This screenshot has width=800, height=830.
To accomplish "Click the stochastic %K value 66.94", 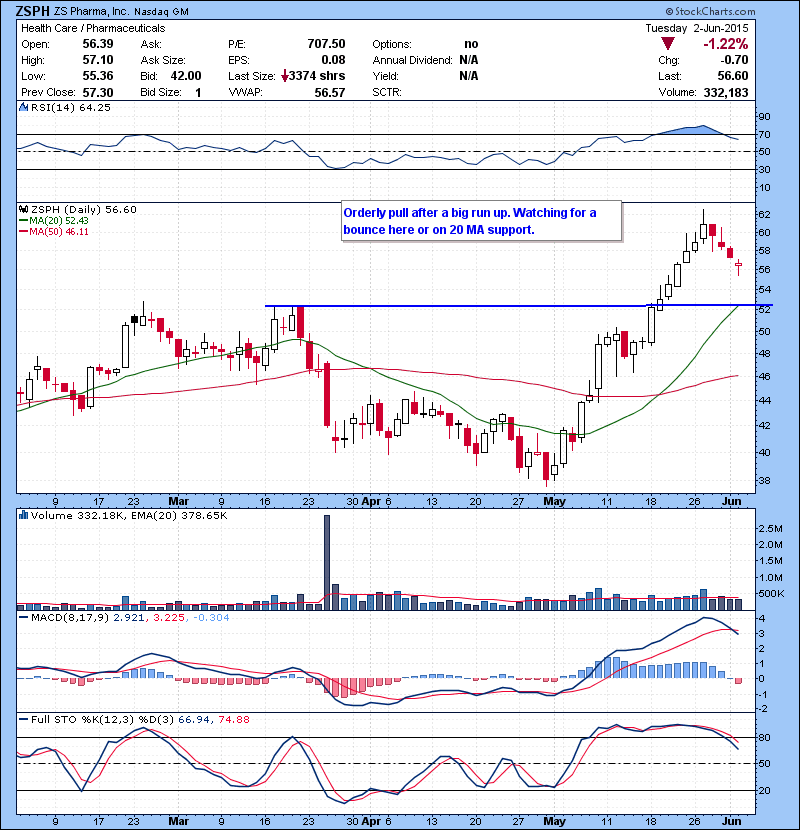I will [193, 719].
